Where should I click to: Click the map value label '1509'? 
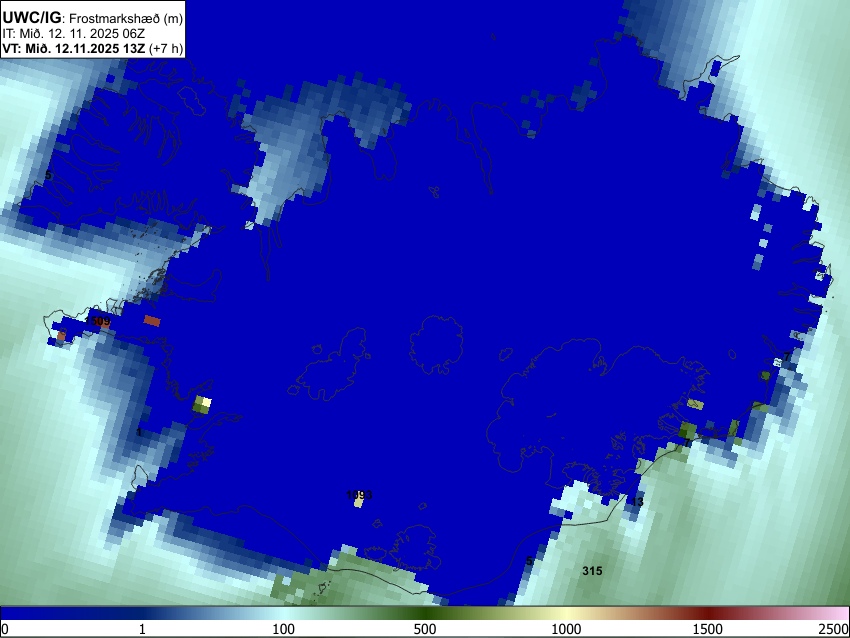click(x=98, y=321)
